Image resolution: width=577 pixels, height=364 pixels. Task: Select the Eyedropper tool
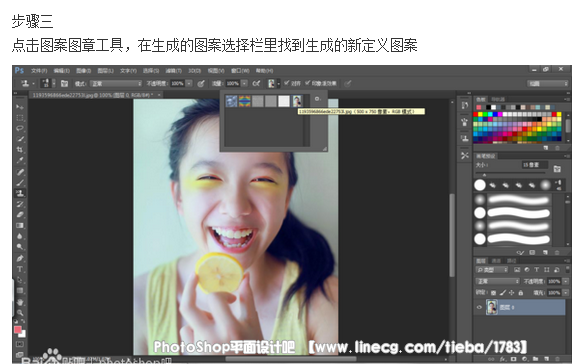[x=20, y=160]
